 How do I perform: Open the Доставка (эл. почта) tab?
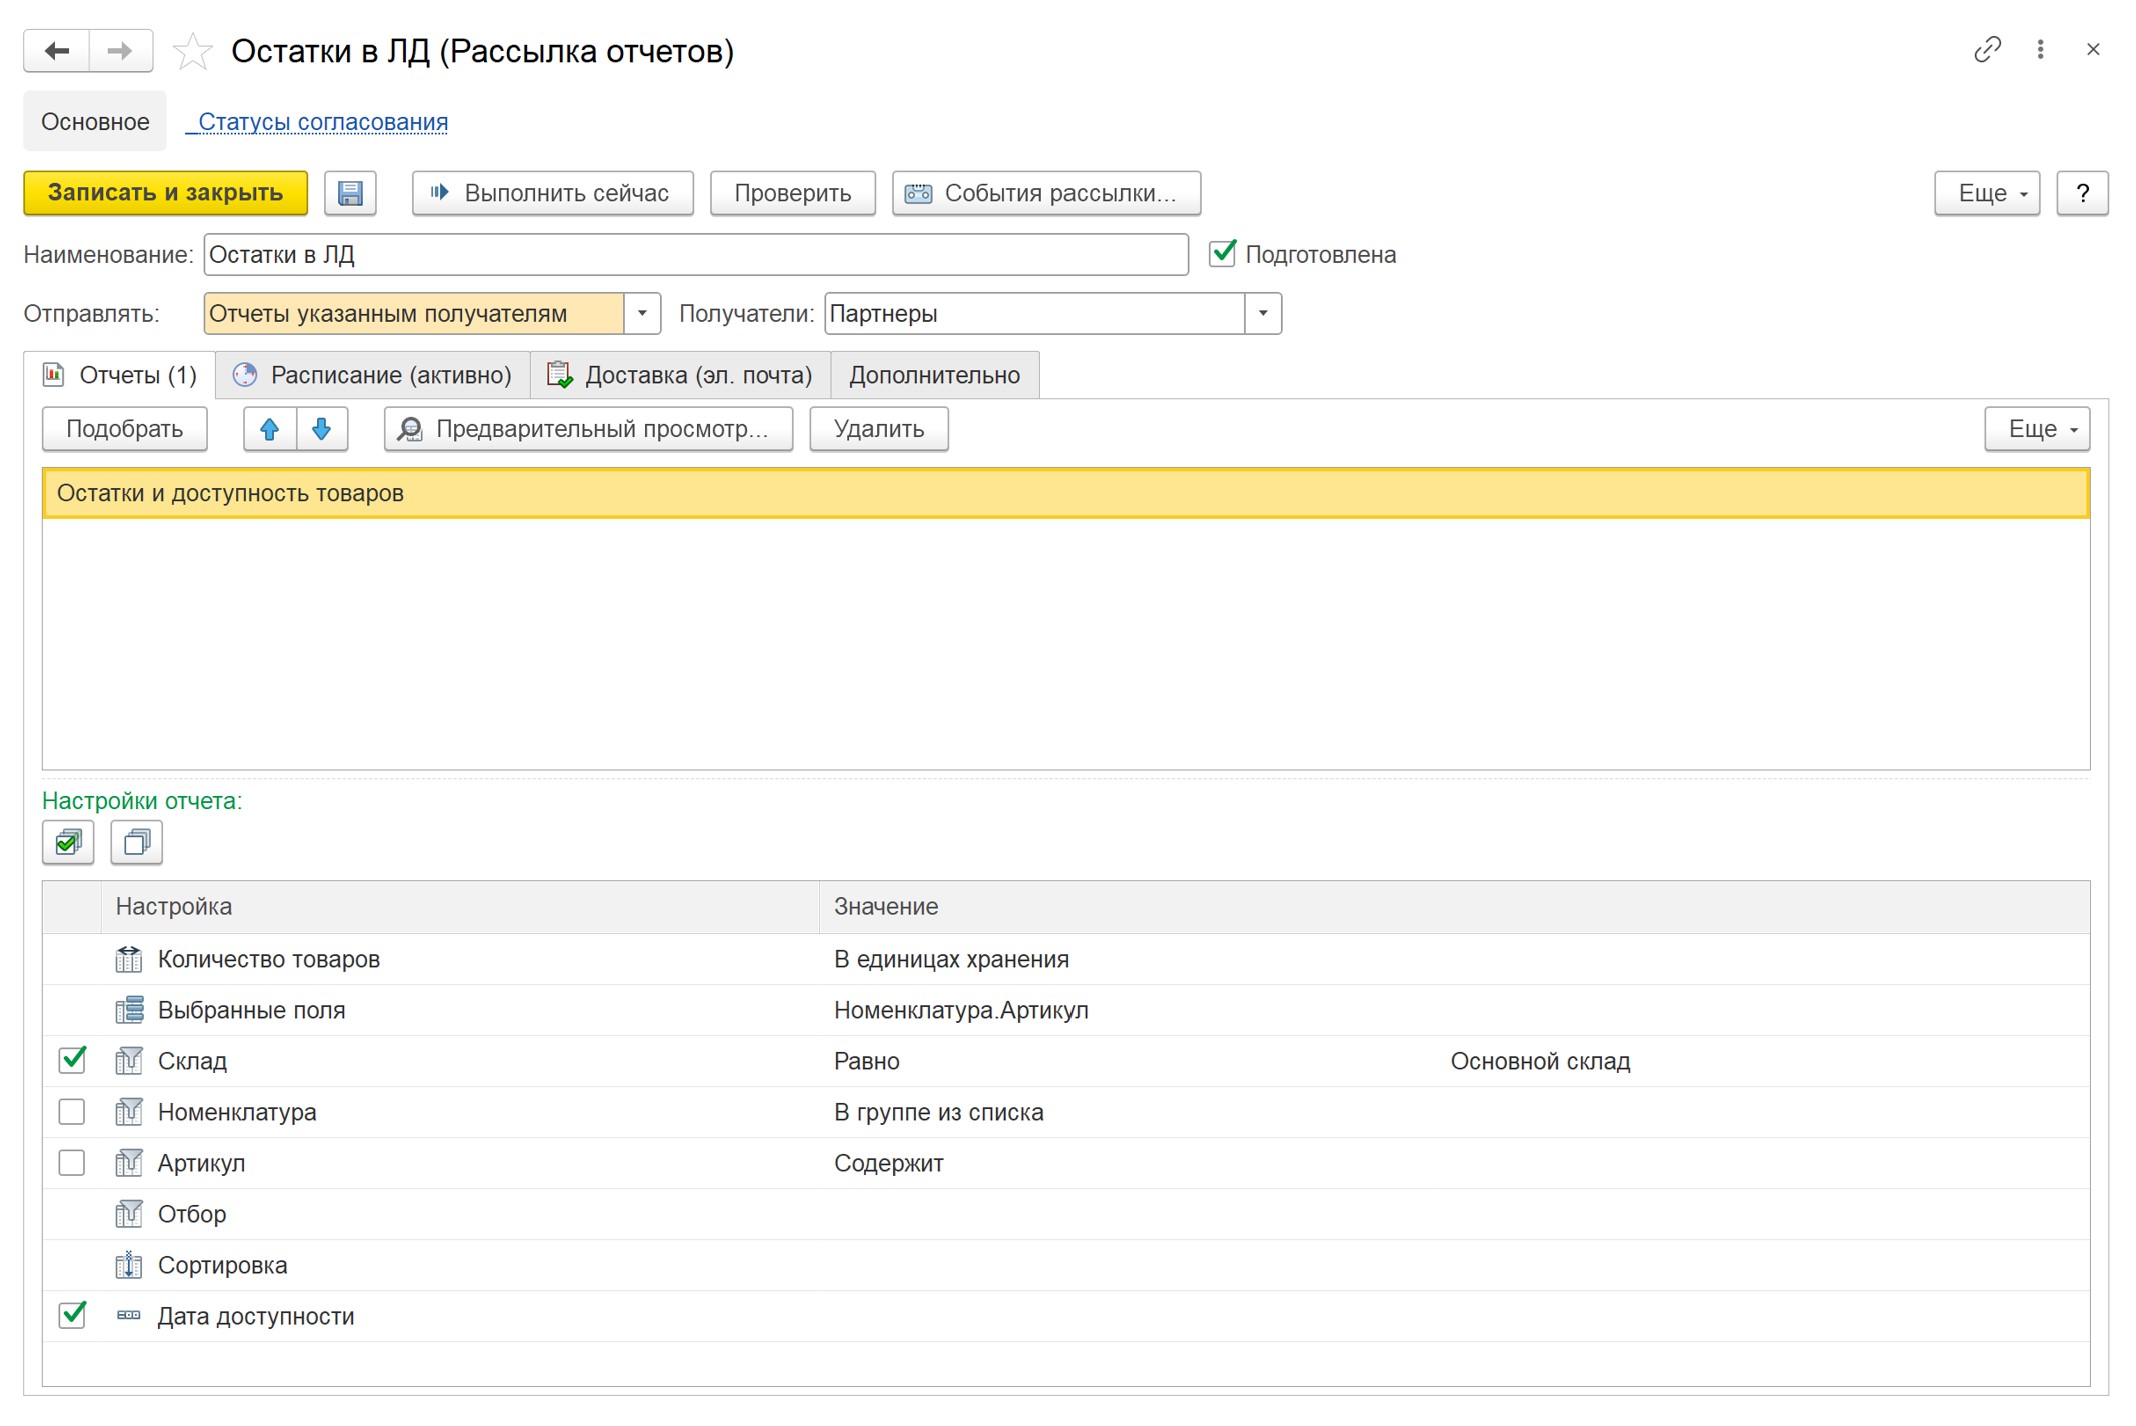click(680, 375)
